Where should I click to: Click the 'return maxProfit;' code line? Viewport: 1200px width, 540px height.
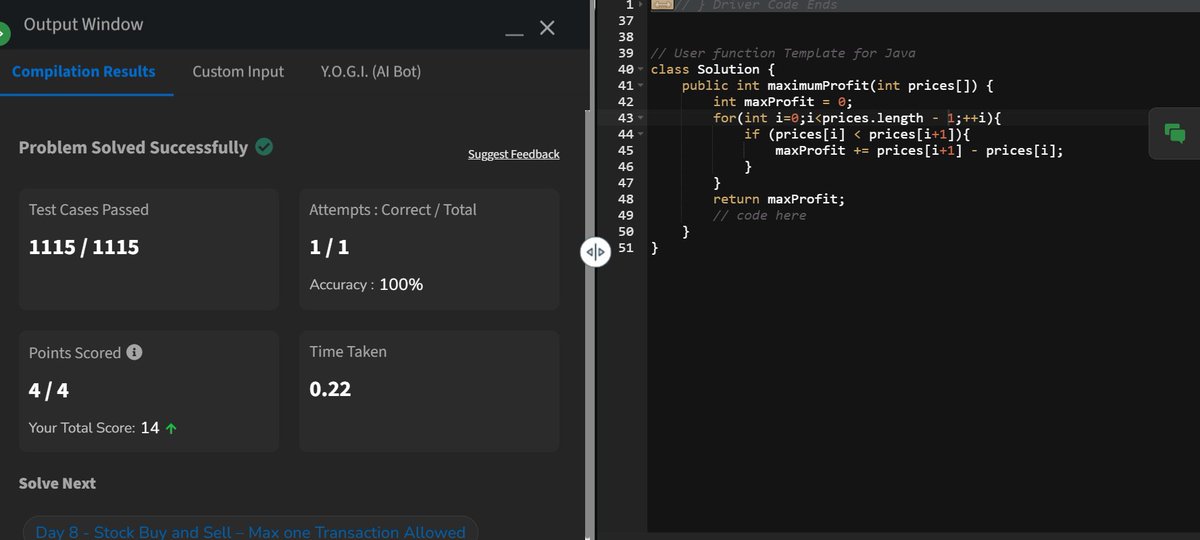778,199
